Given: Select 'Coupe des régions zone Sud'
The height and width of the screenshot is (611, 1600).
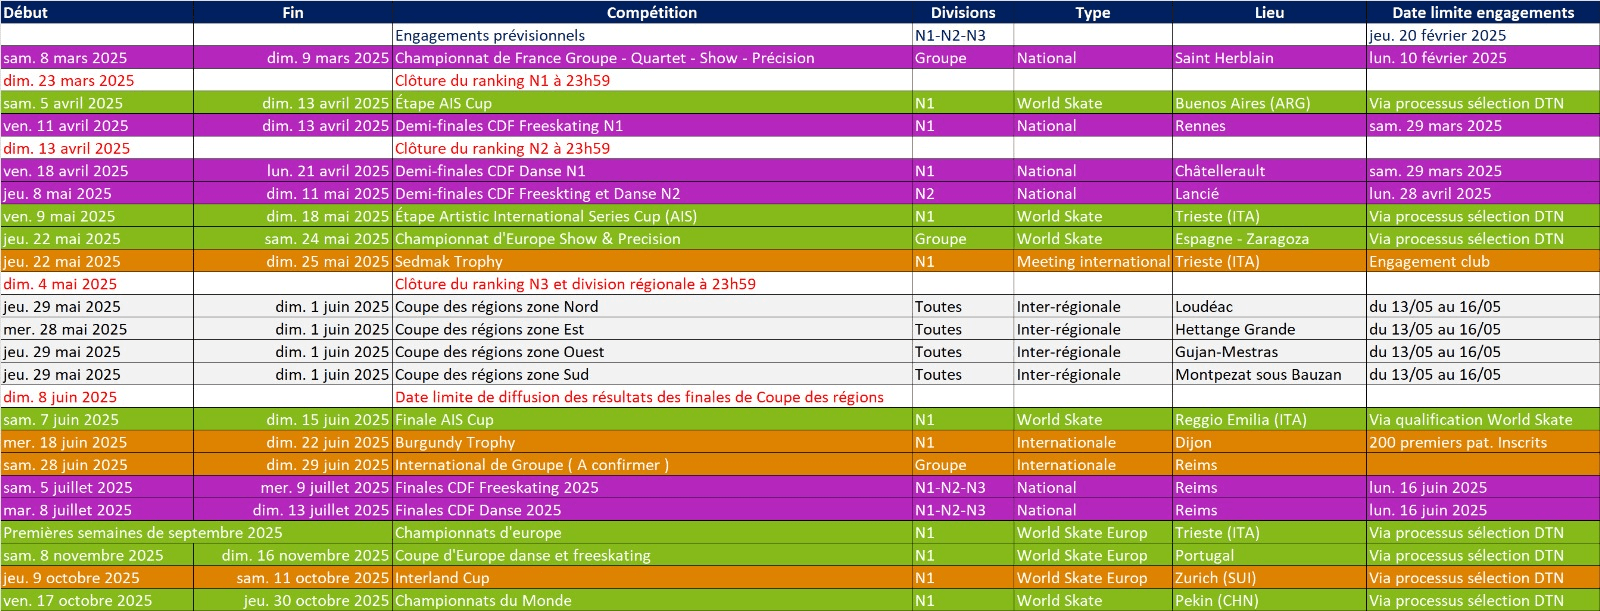Looking at the screenshot, I should click(652, 375).
